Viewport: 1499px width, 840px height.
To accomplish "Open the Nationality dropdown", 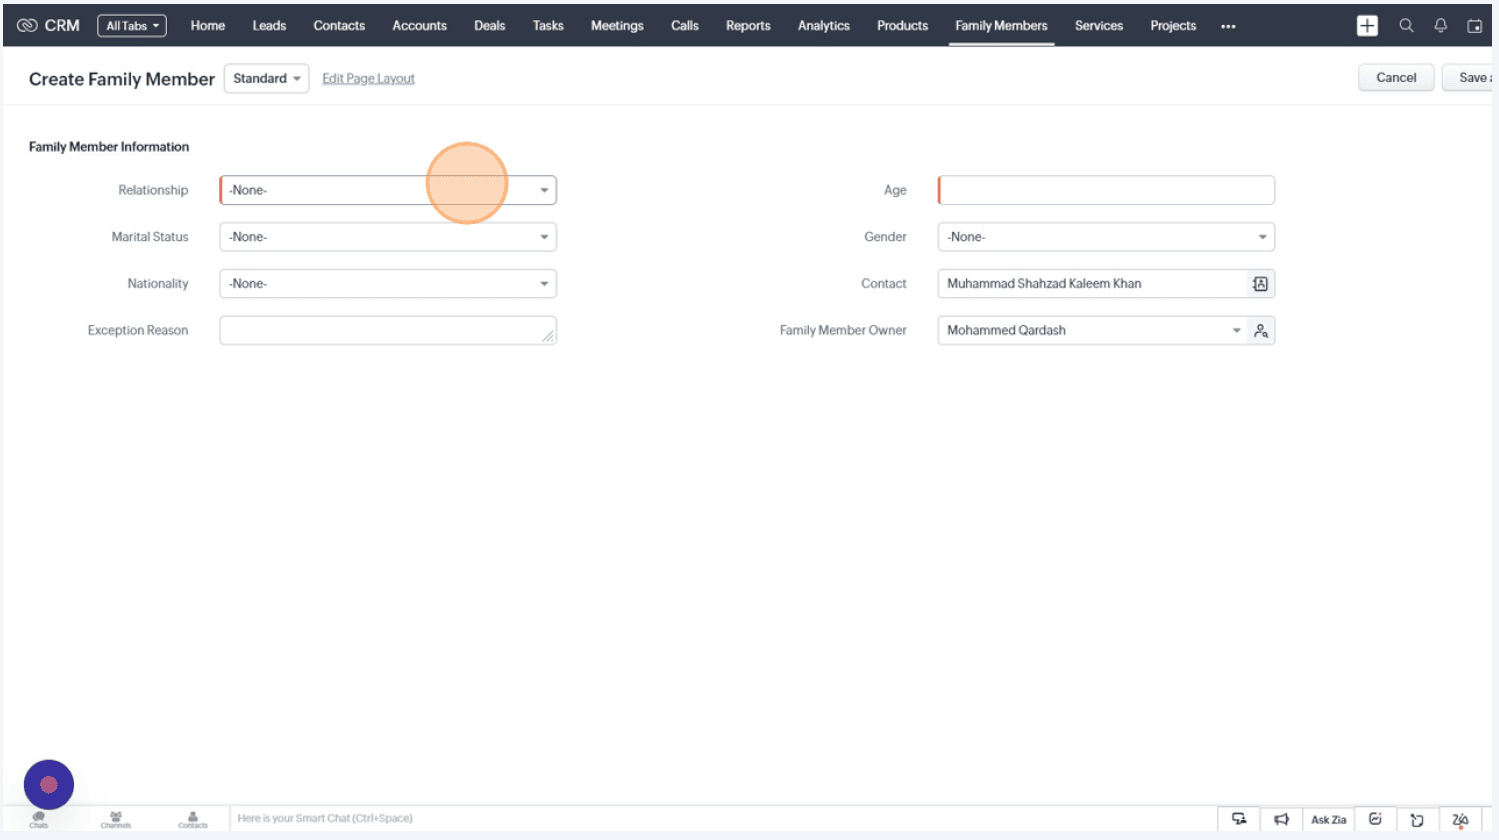I will pos(388,284).
